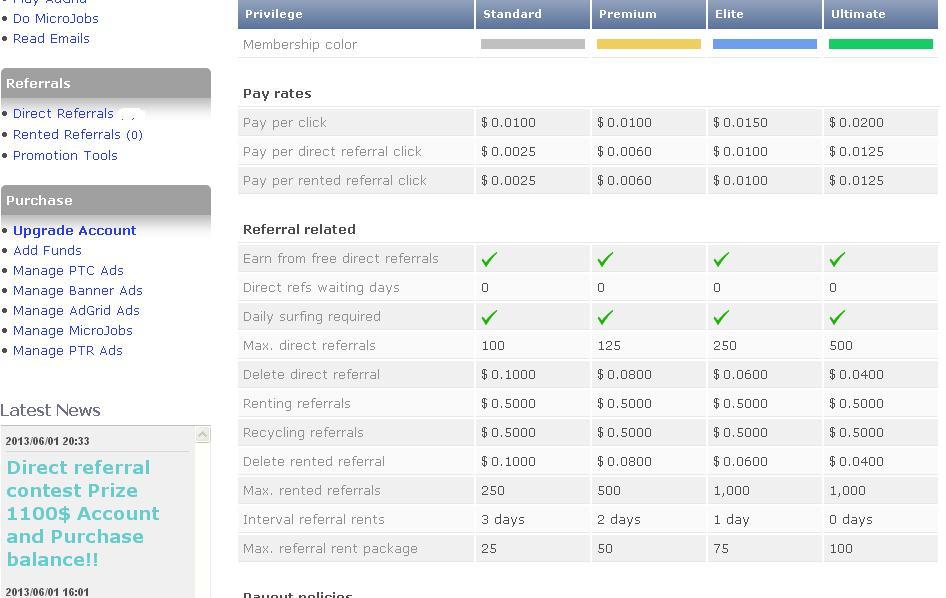The width and height of the screenshot is (946, 598).
Task: Click Ultimate checkmark for Earn from free direct referrals
Action: (837, 259)
